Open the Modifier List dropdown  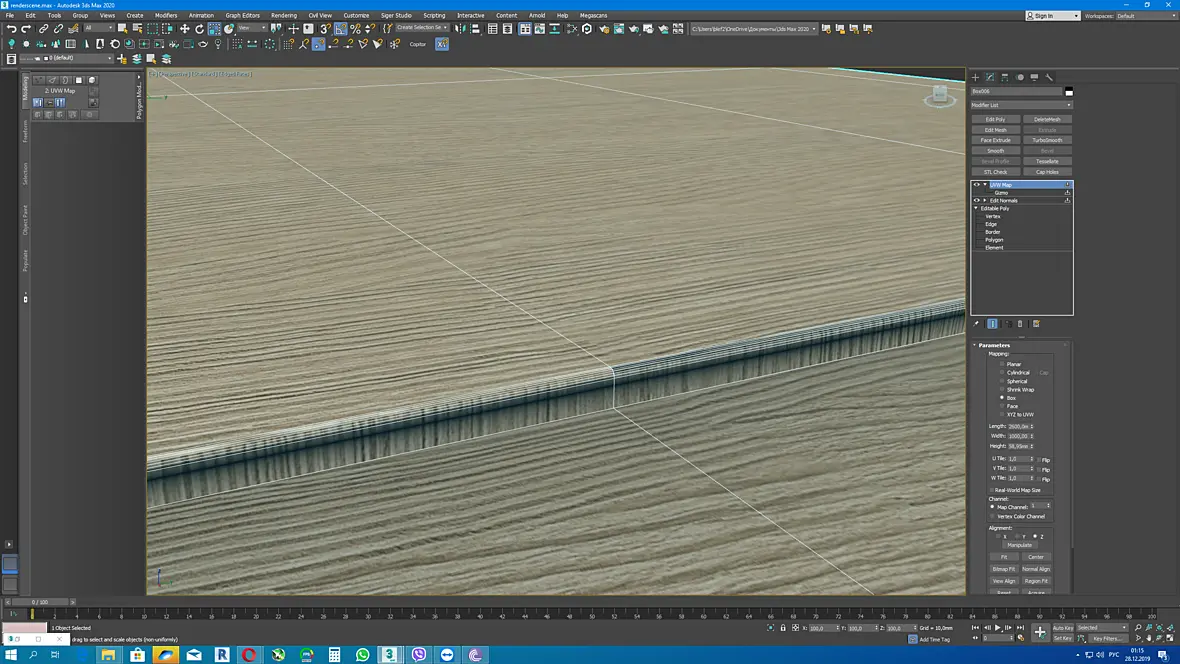click(1021, 105)
